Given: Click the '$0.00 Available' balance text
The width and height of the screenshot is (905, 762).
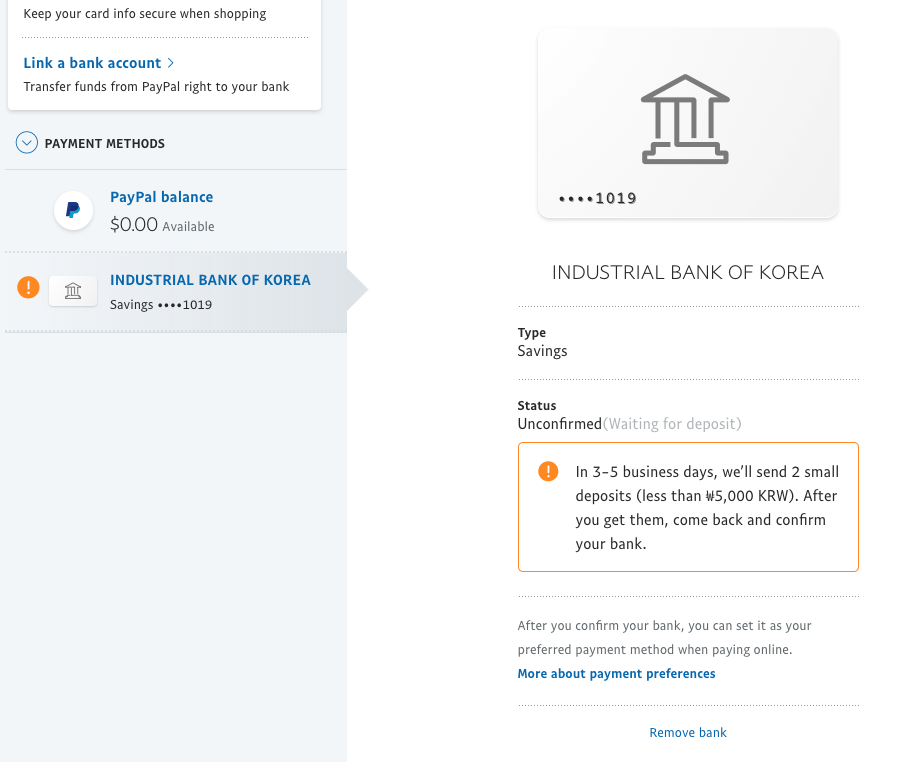Looking at the screenshot, I should click(x=162, y=225).
